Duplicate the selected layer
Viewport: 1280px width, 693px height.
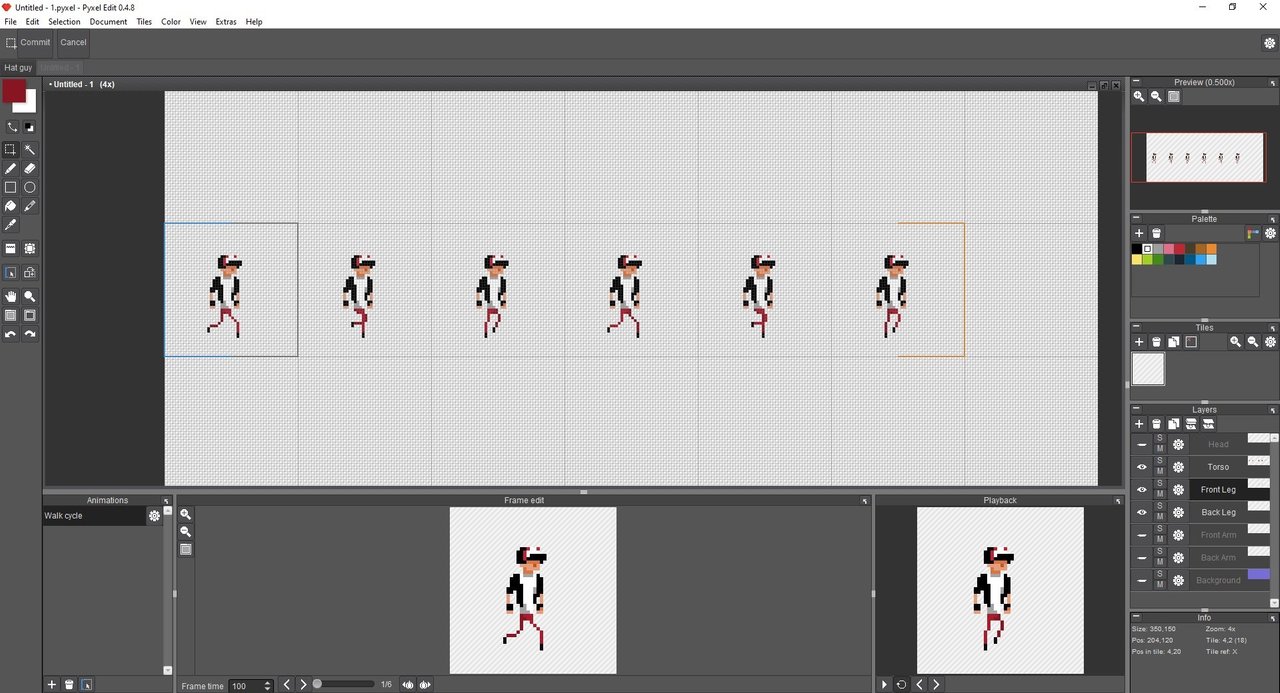[1173, 424]
